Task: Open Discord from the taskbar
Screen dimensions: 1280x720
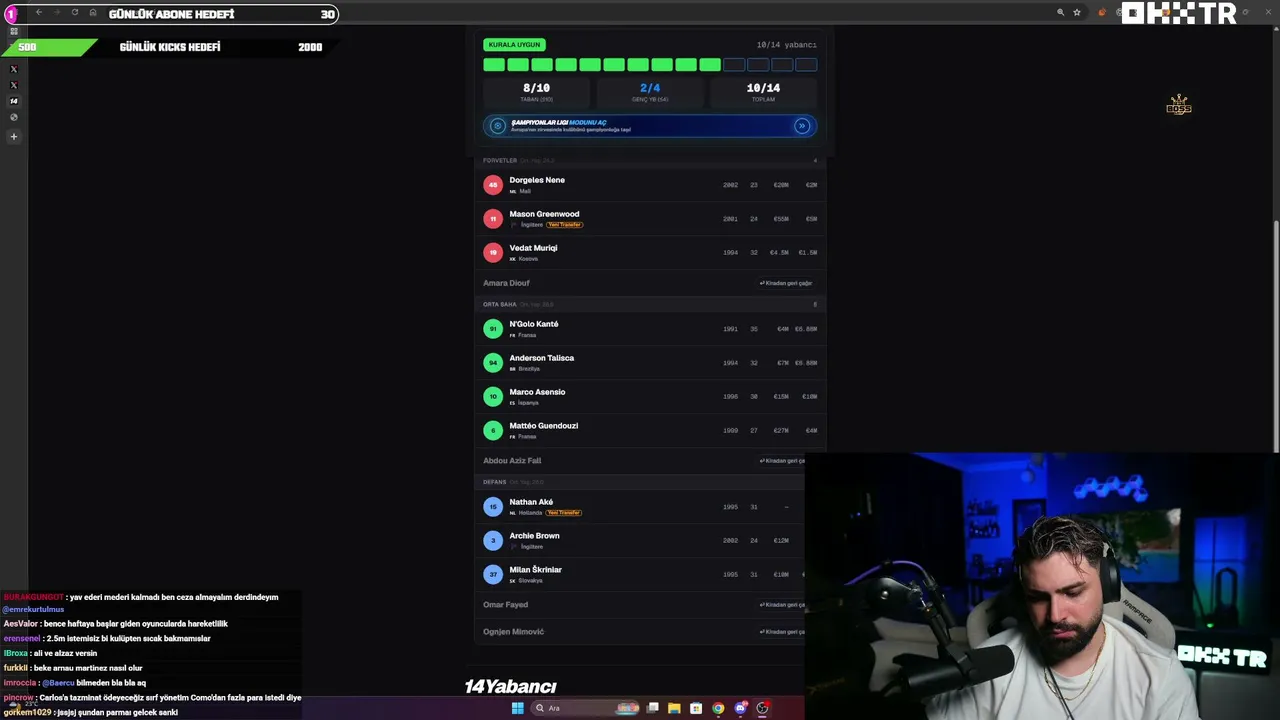Action: coord(740,708)
